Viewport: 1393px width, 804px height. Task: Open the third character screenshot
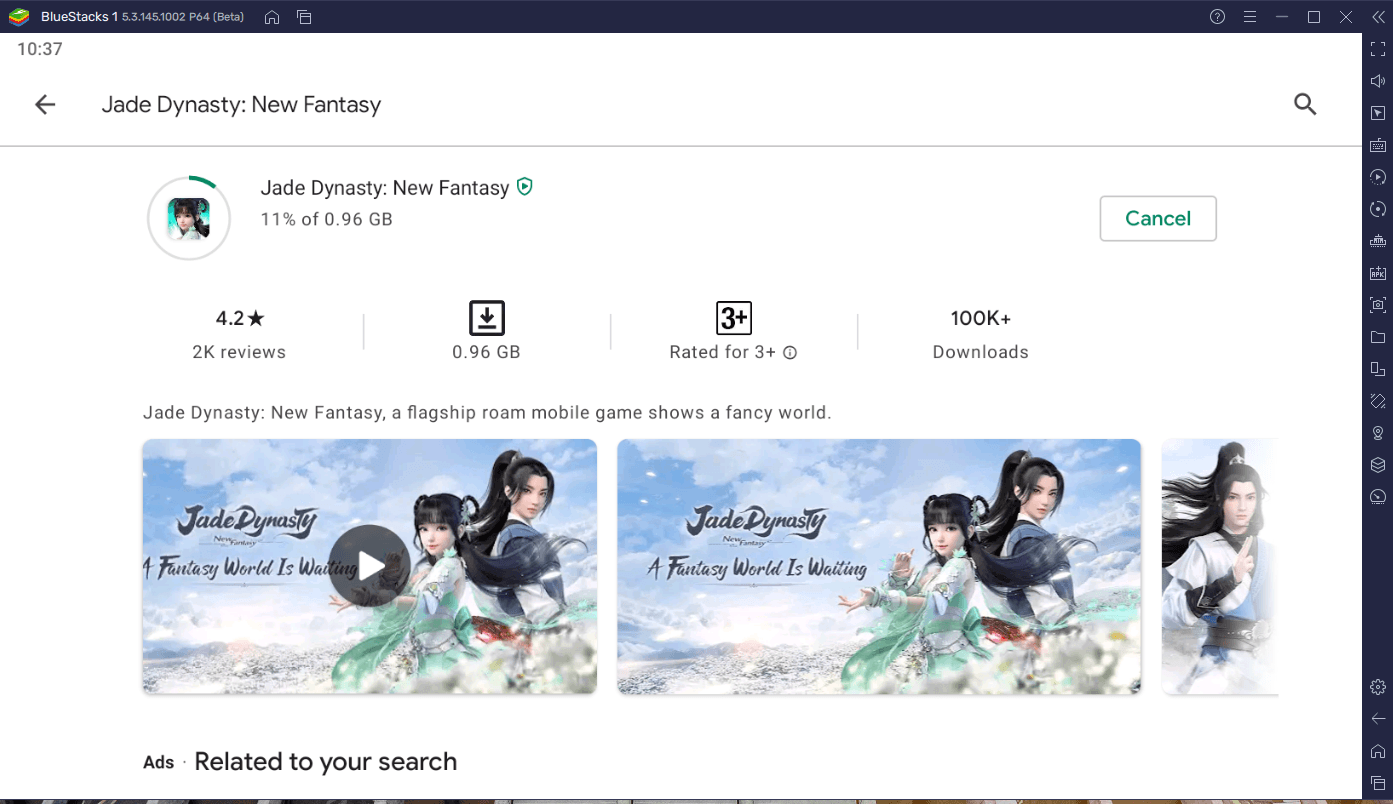tap(1220, 566)
